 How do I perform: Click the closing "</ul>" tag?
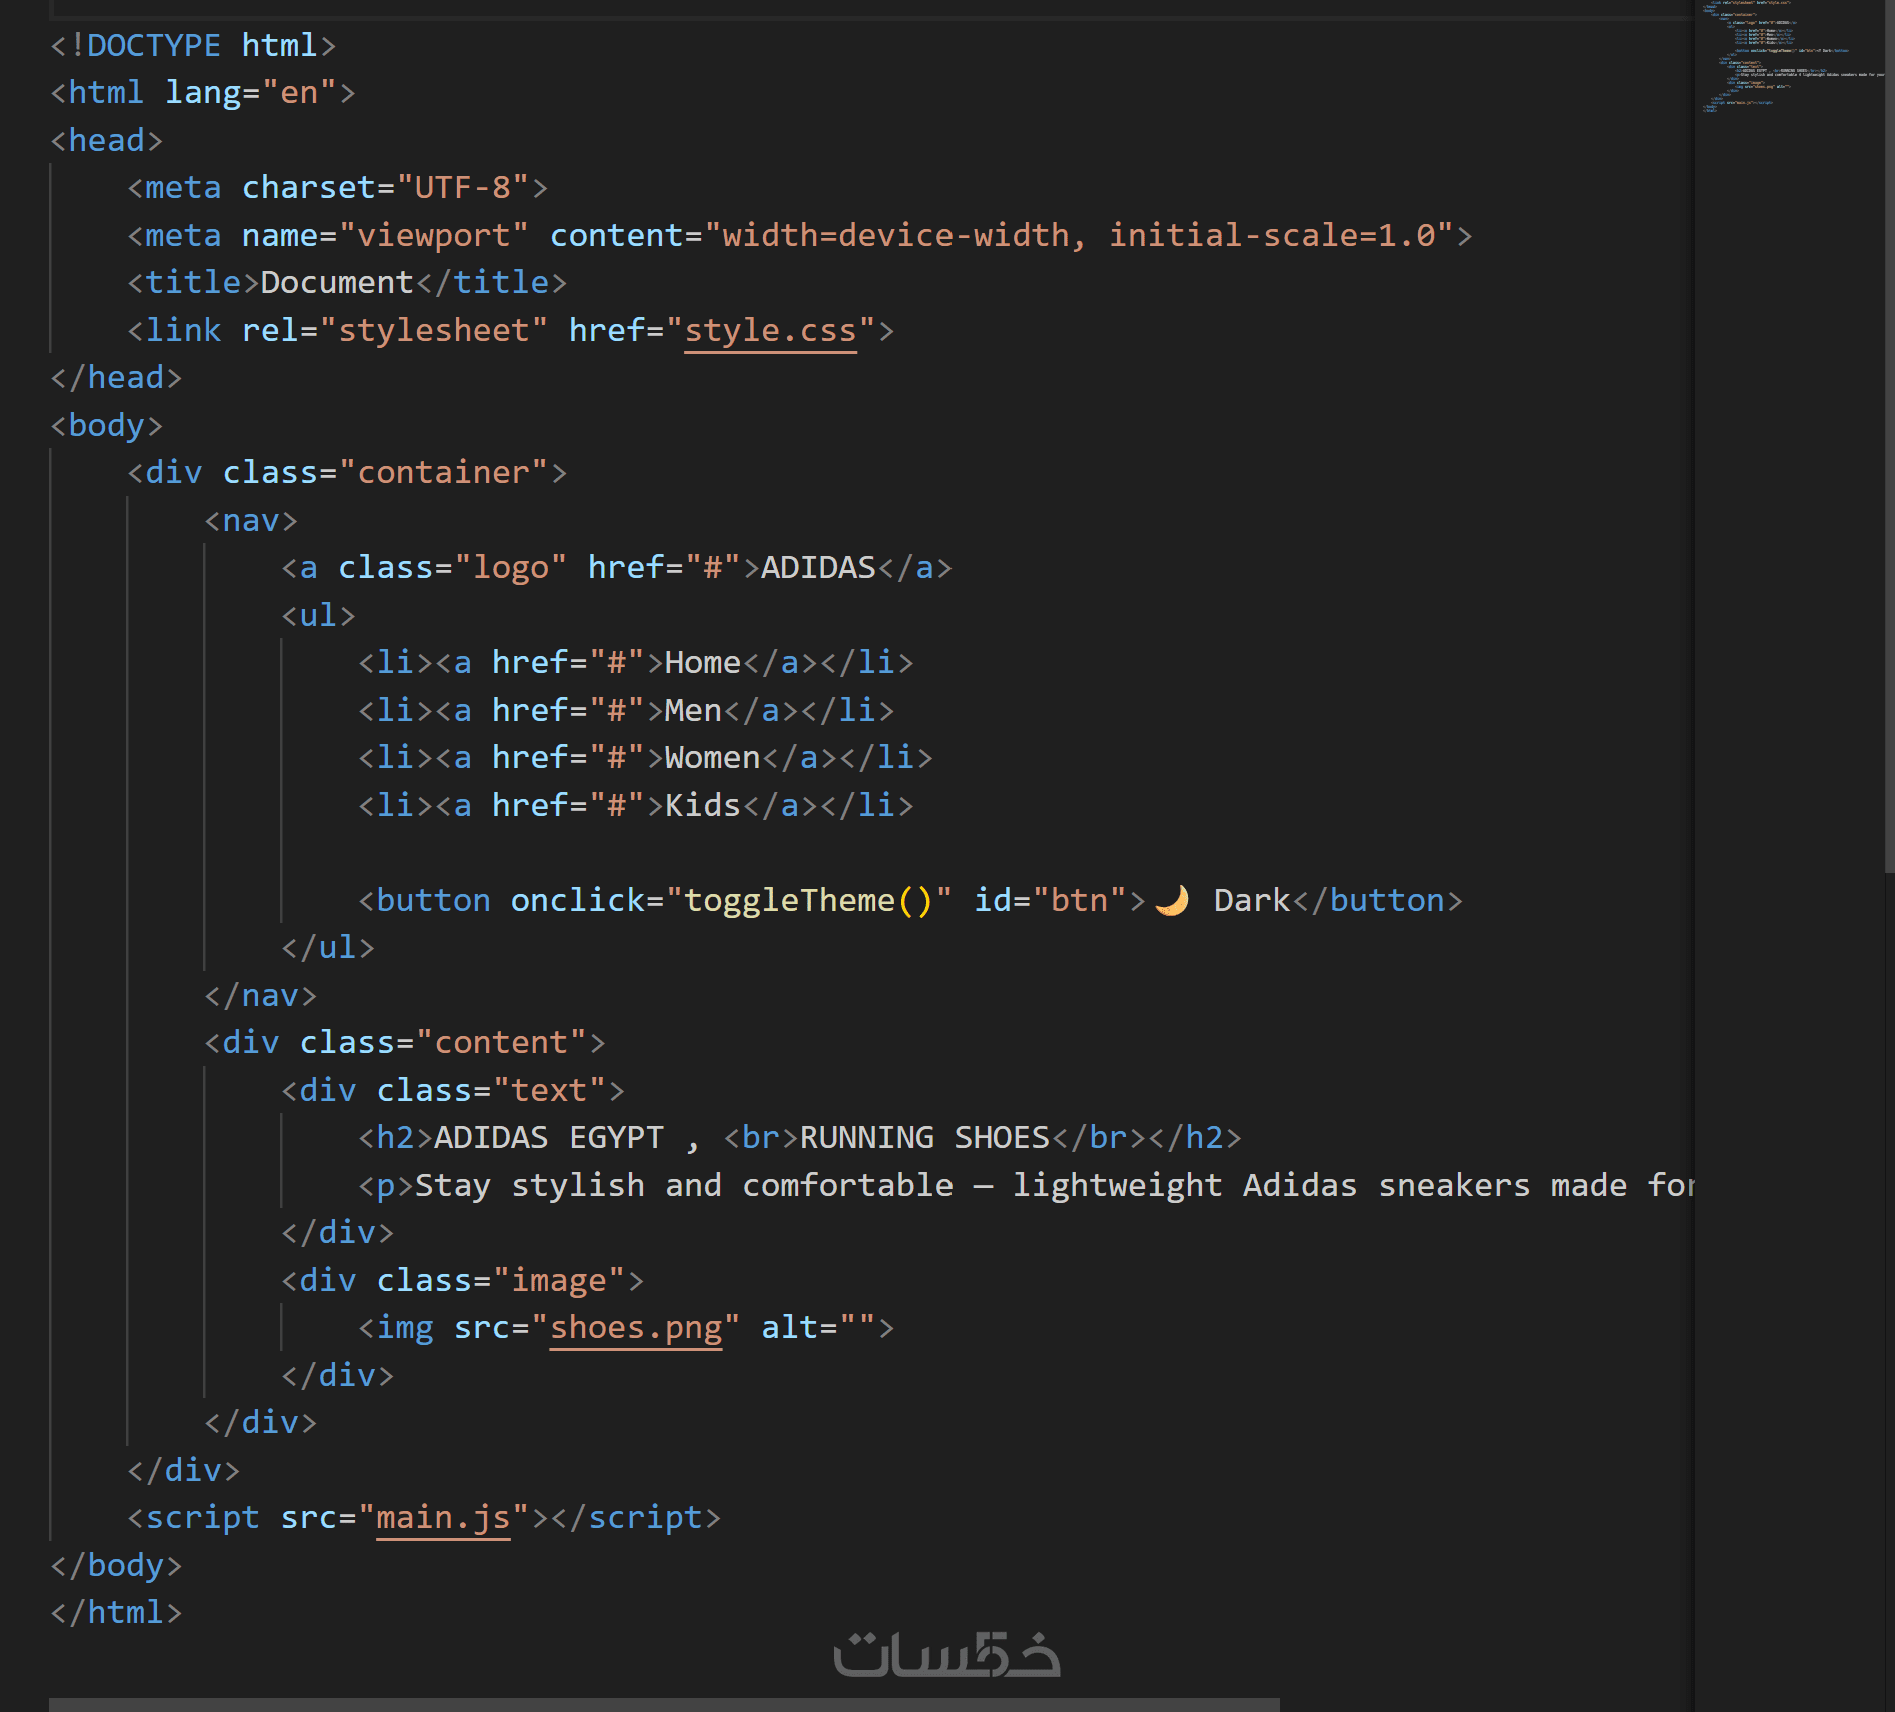point(328,947)
